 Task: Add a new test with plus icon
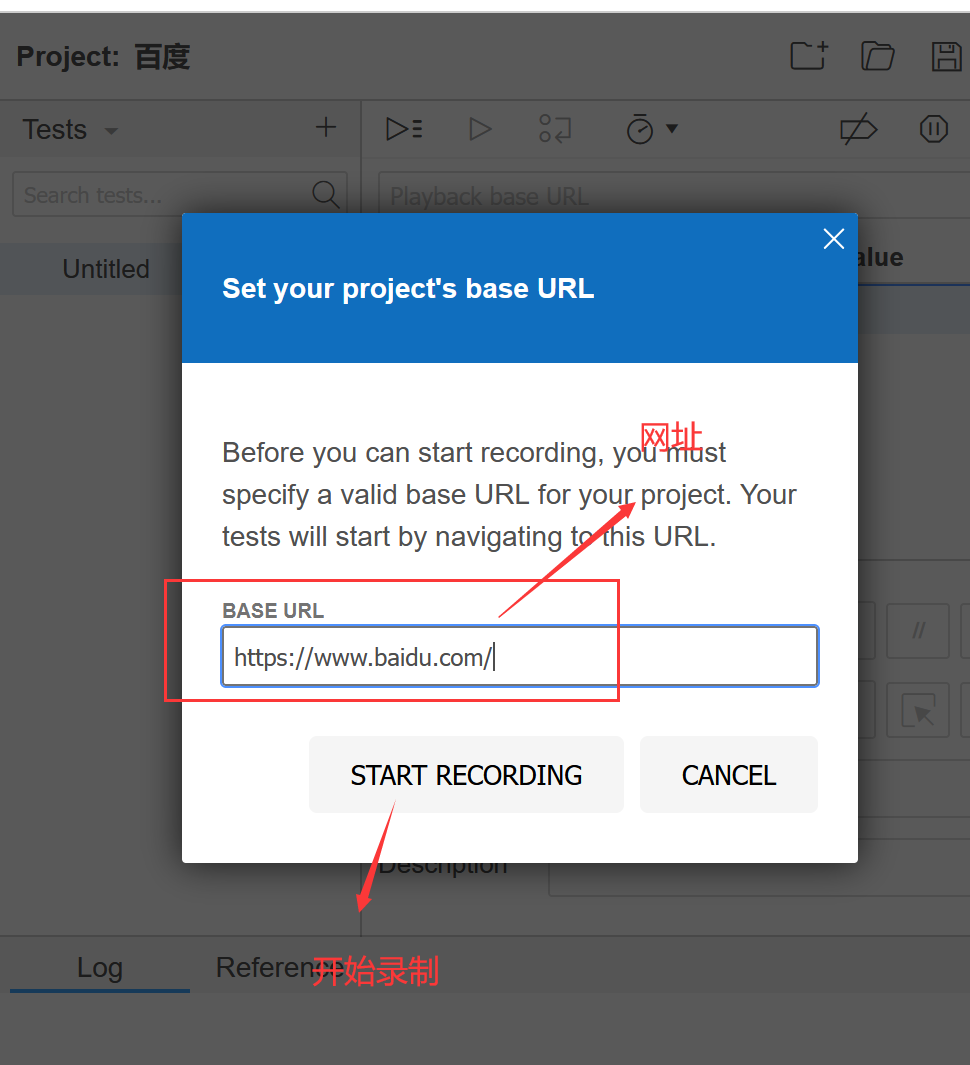coord(326,127)
